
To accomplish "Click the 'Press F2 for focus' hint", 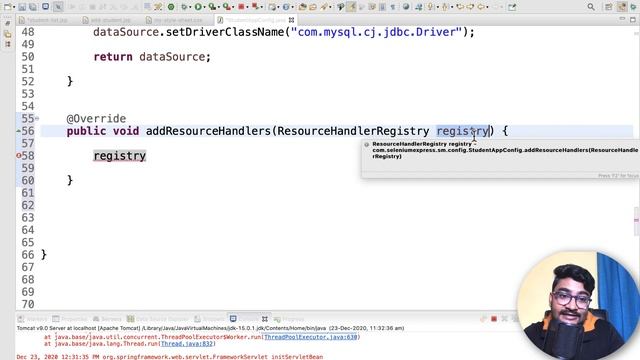I will tap(618, 176).
